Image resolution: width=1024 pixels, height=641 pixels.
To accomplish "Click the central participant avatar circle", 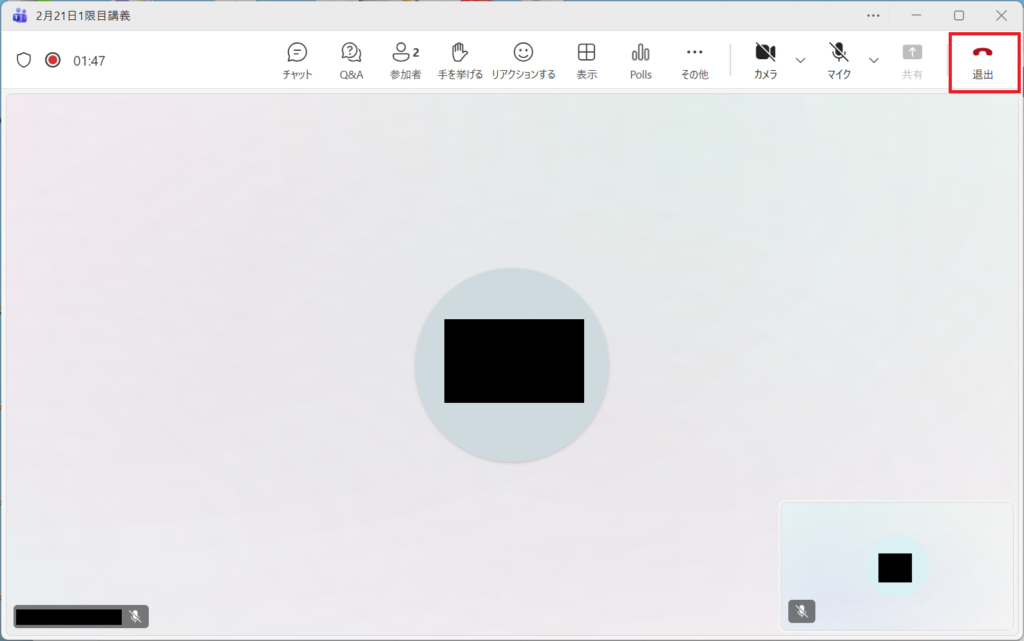I will [512, 364].
